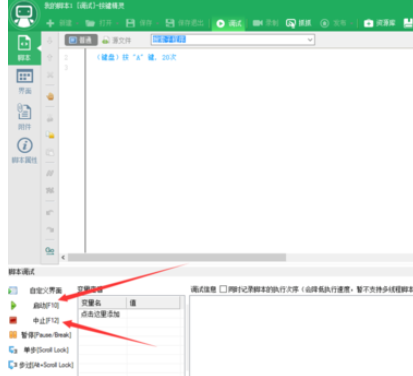Image resolution: width=413 pixels, height=376 pixels.
Task: Click line number 2 in editor gutter
Action: click(x=66, y=57)
